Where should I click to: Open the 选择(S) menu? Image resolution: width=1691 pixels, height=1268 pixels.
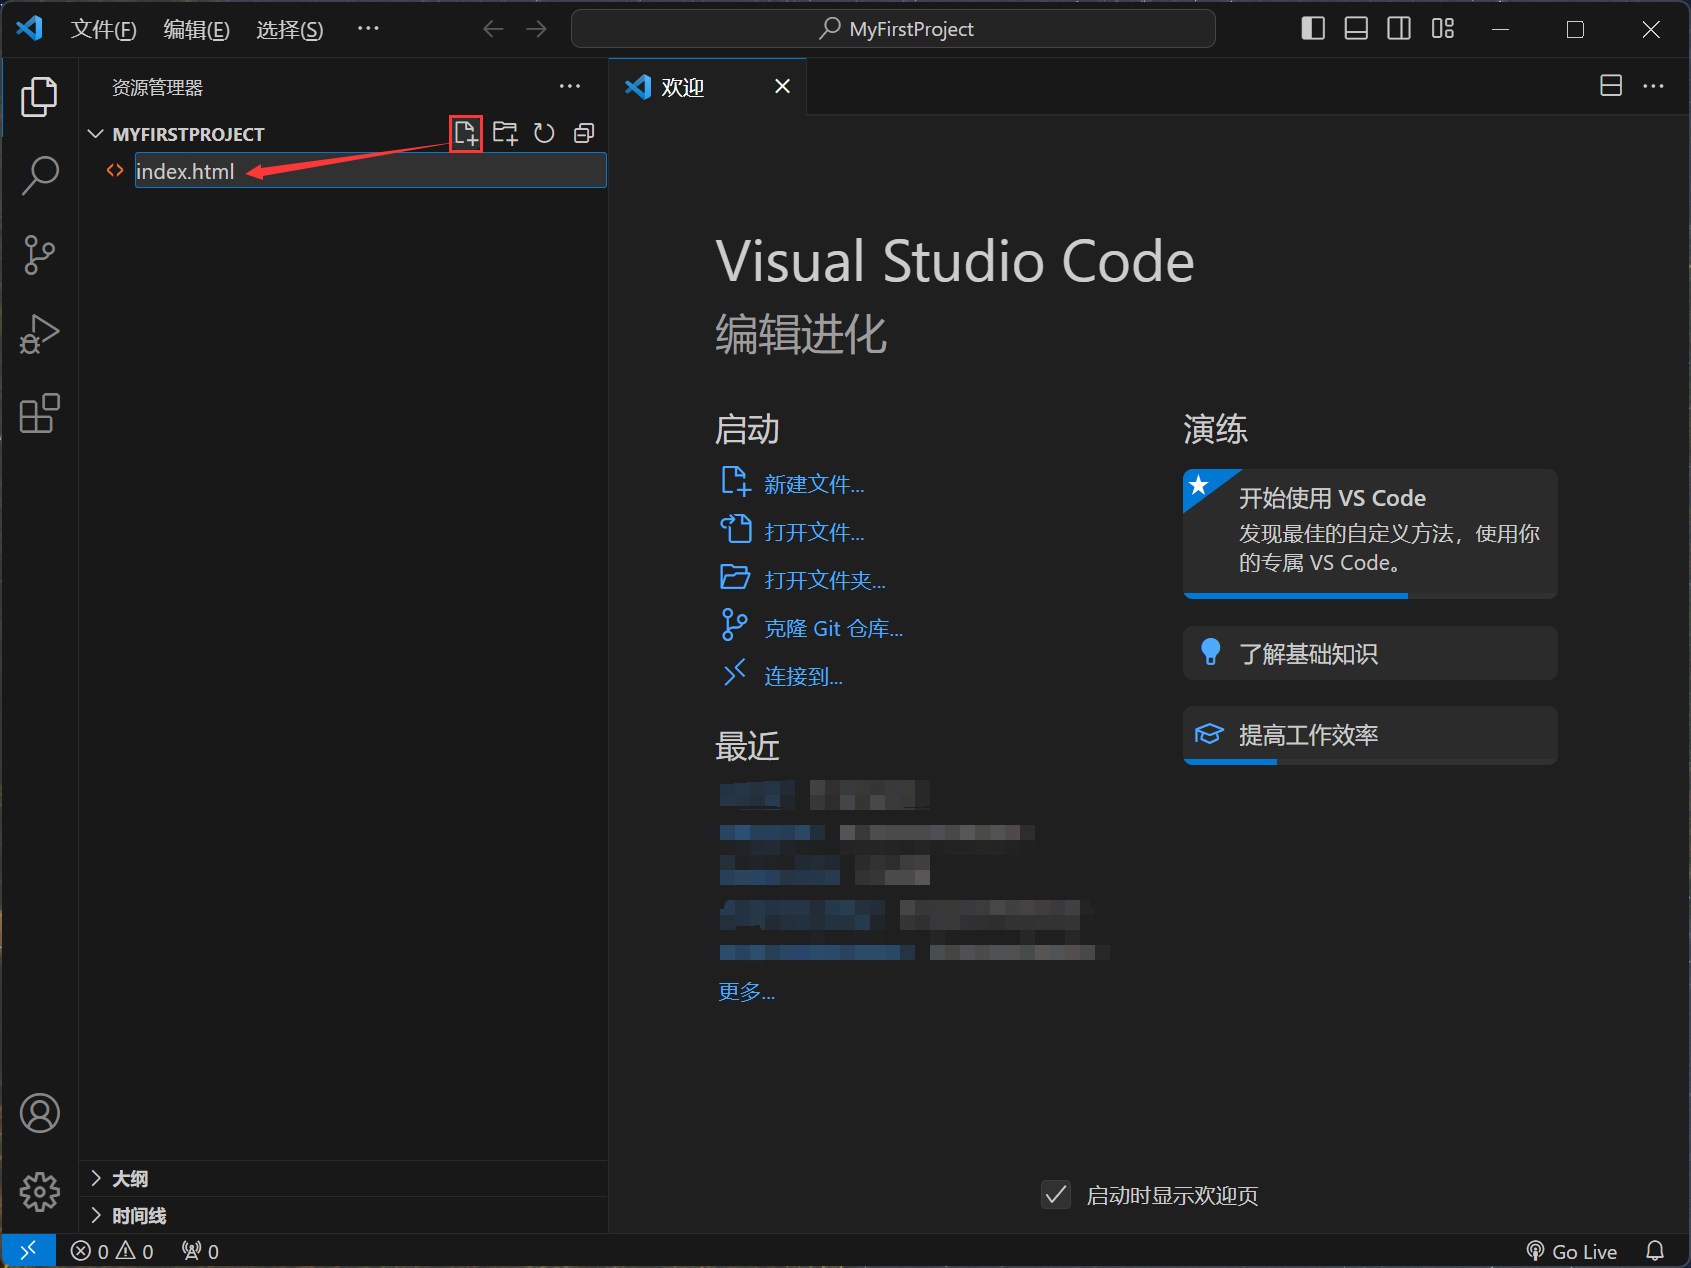pyautogui.click(x=289, y=29)
